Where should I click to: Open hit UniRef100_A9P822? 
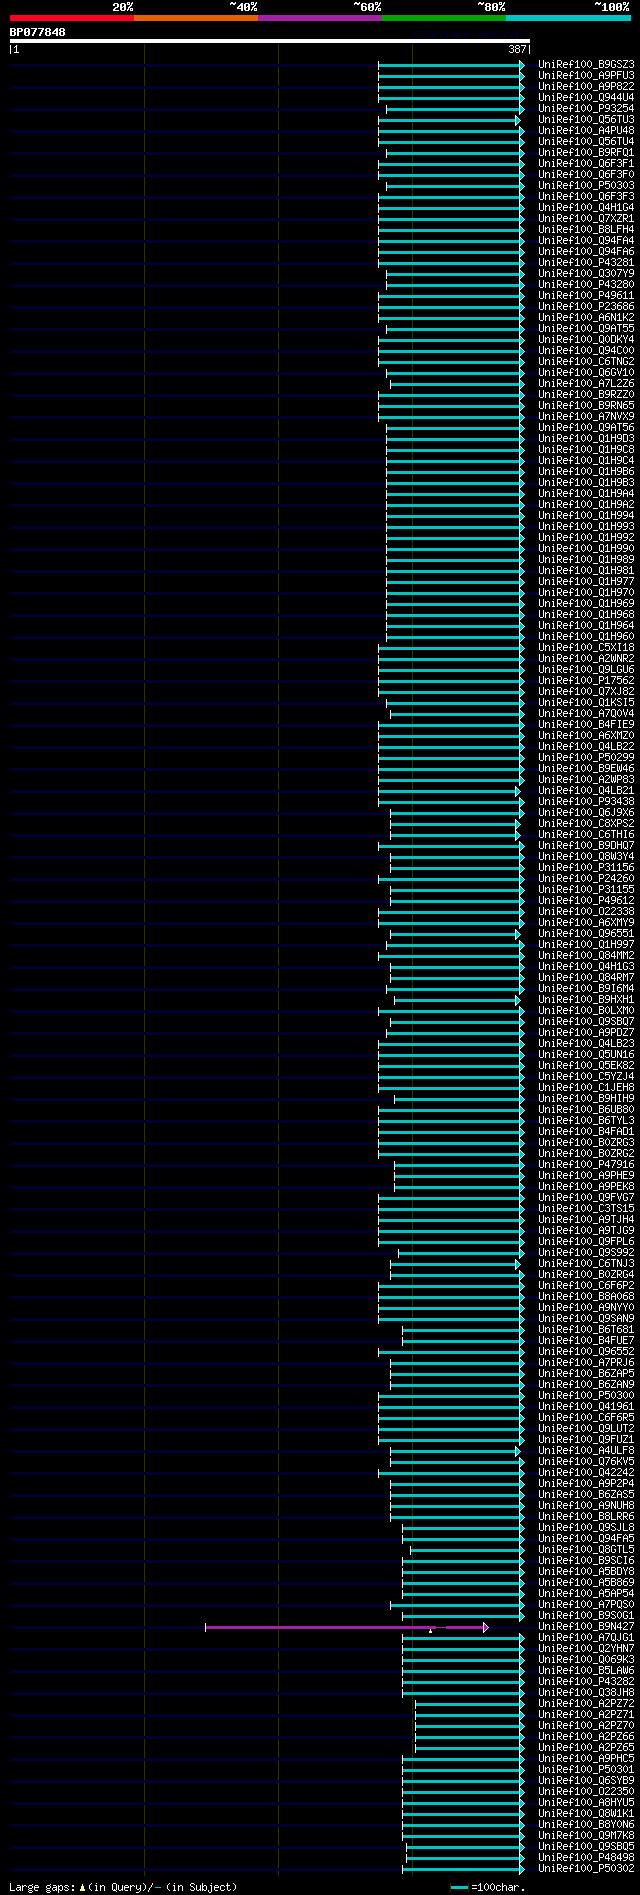click(x=586, y=86)
